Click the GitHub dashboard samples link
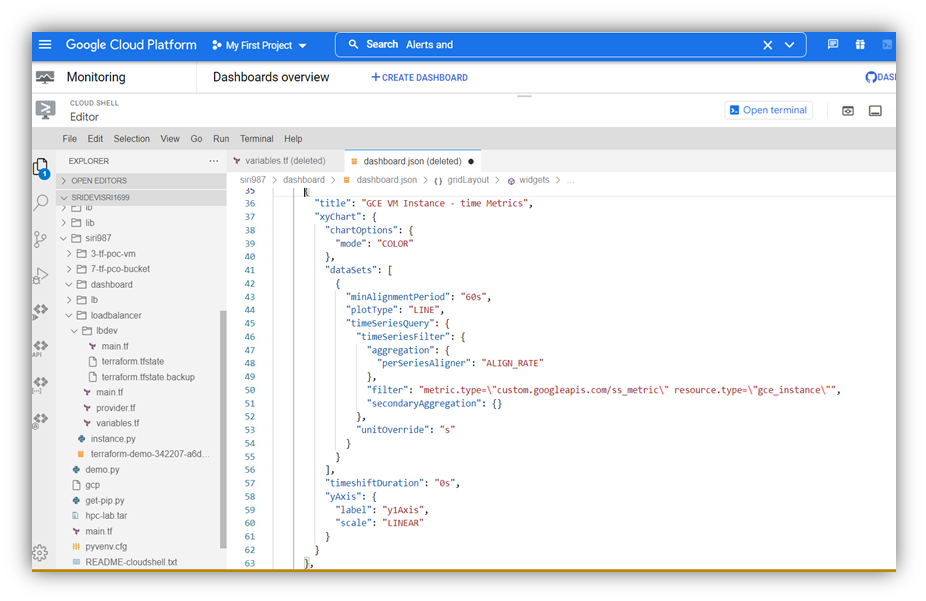Screen dimensions: 926x601 click(881, 77)
